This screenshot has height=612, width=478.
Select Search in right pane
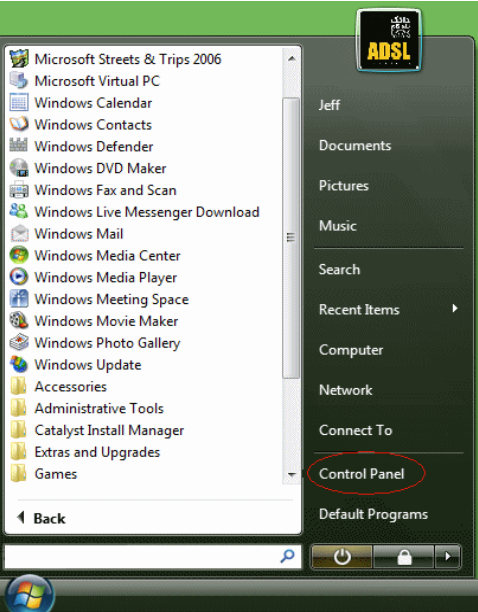click(339, 269)
